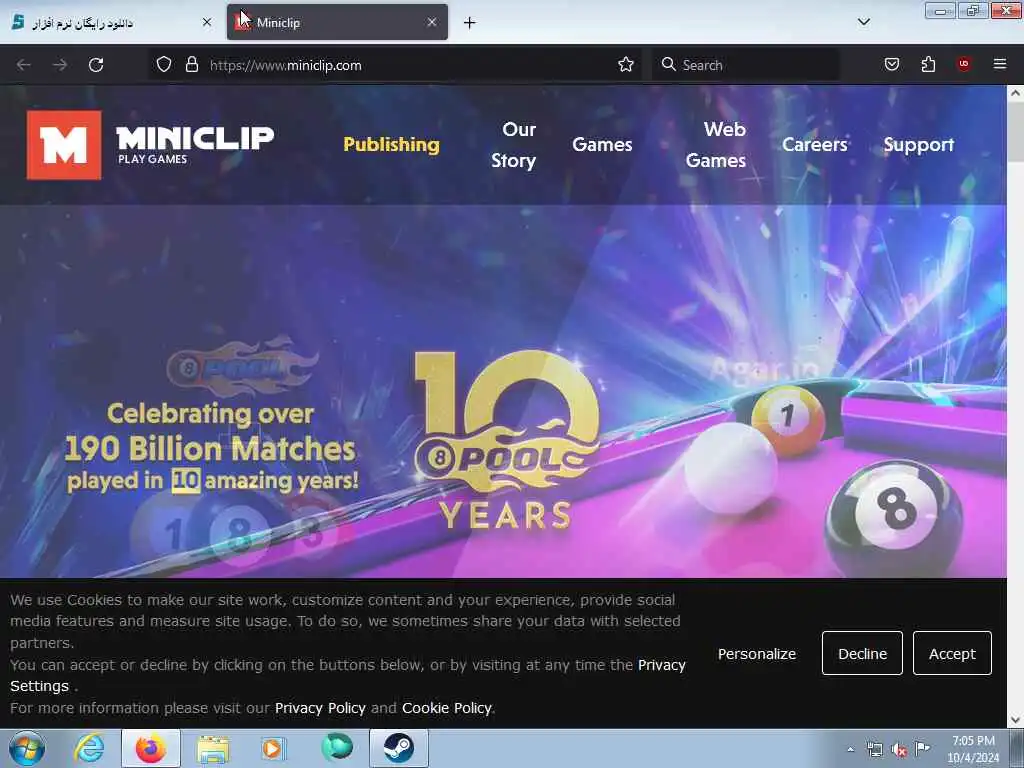This screenshot has height=768, width=1024.
Task: Open the Our Story nav item
Action: pos(513,145)
